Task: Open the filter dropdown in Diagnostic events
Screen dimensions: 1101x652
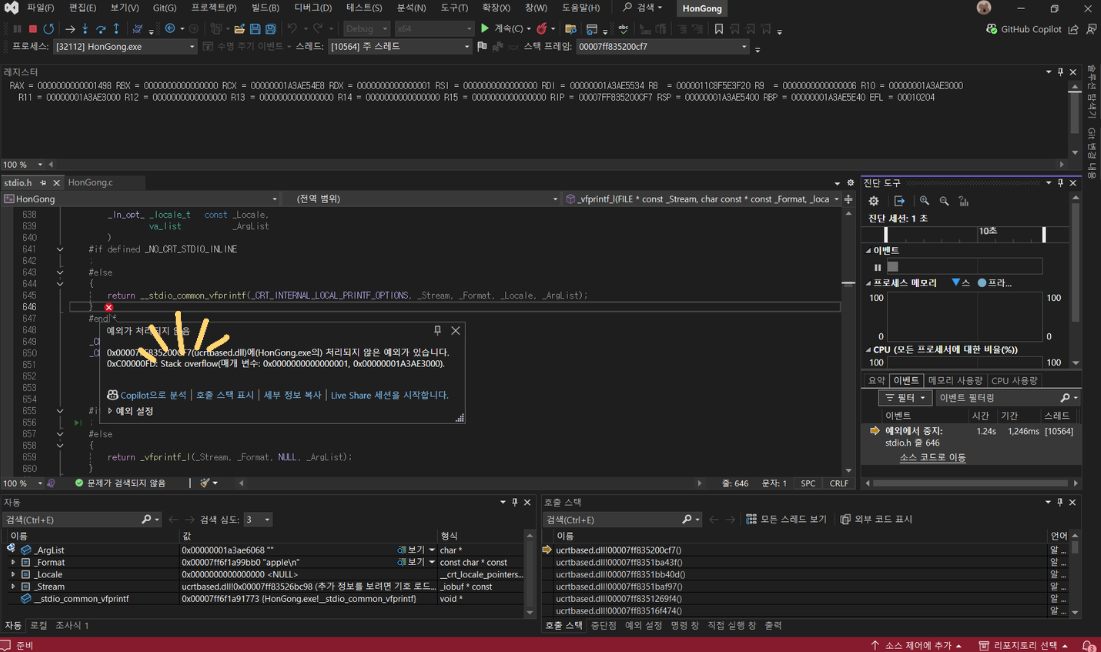Action: pos(905,398)
